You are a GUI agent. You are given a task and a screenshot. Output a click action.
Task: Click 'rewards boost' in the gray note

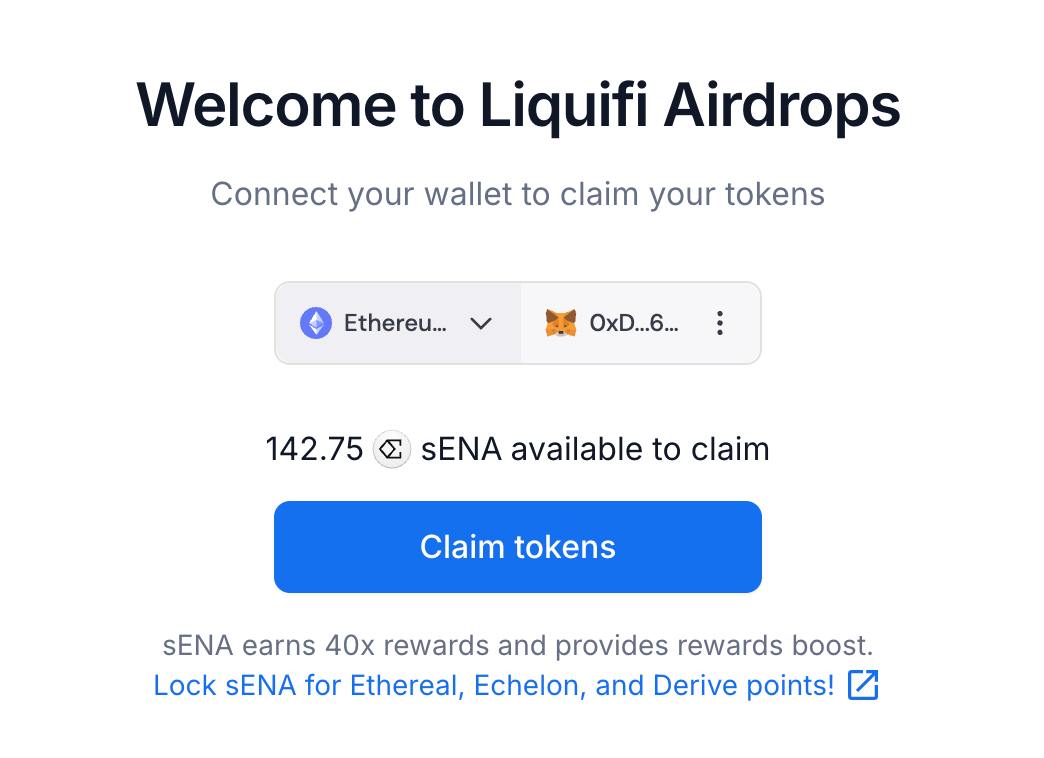point(774,645)
